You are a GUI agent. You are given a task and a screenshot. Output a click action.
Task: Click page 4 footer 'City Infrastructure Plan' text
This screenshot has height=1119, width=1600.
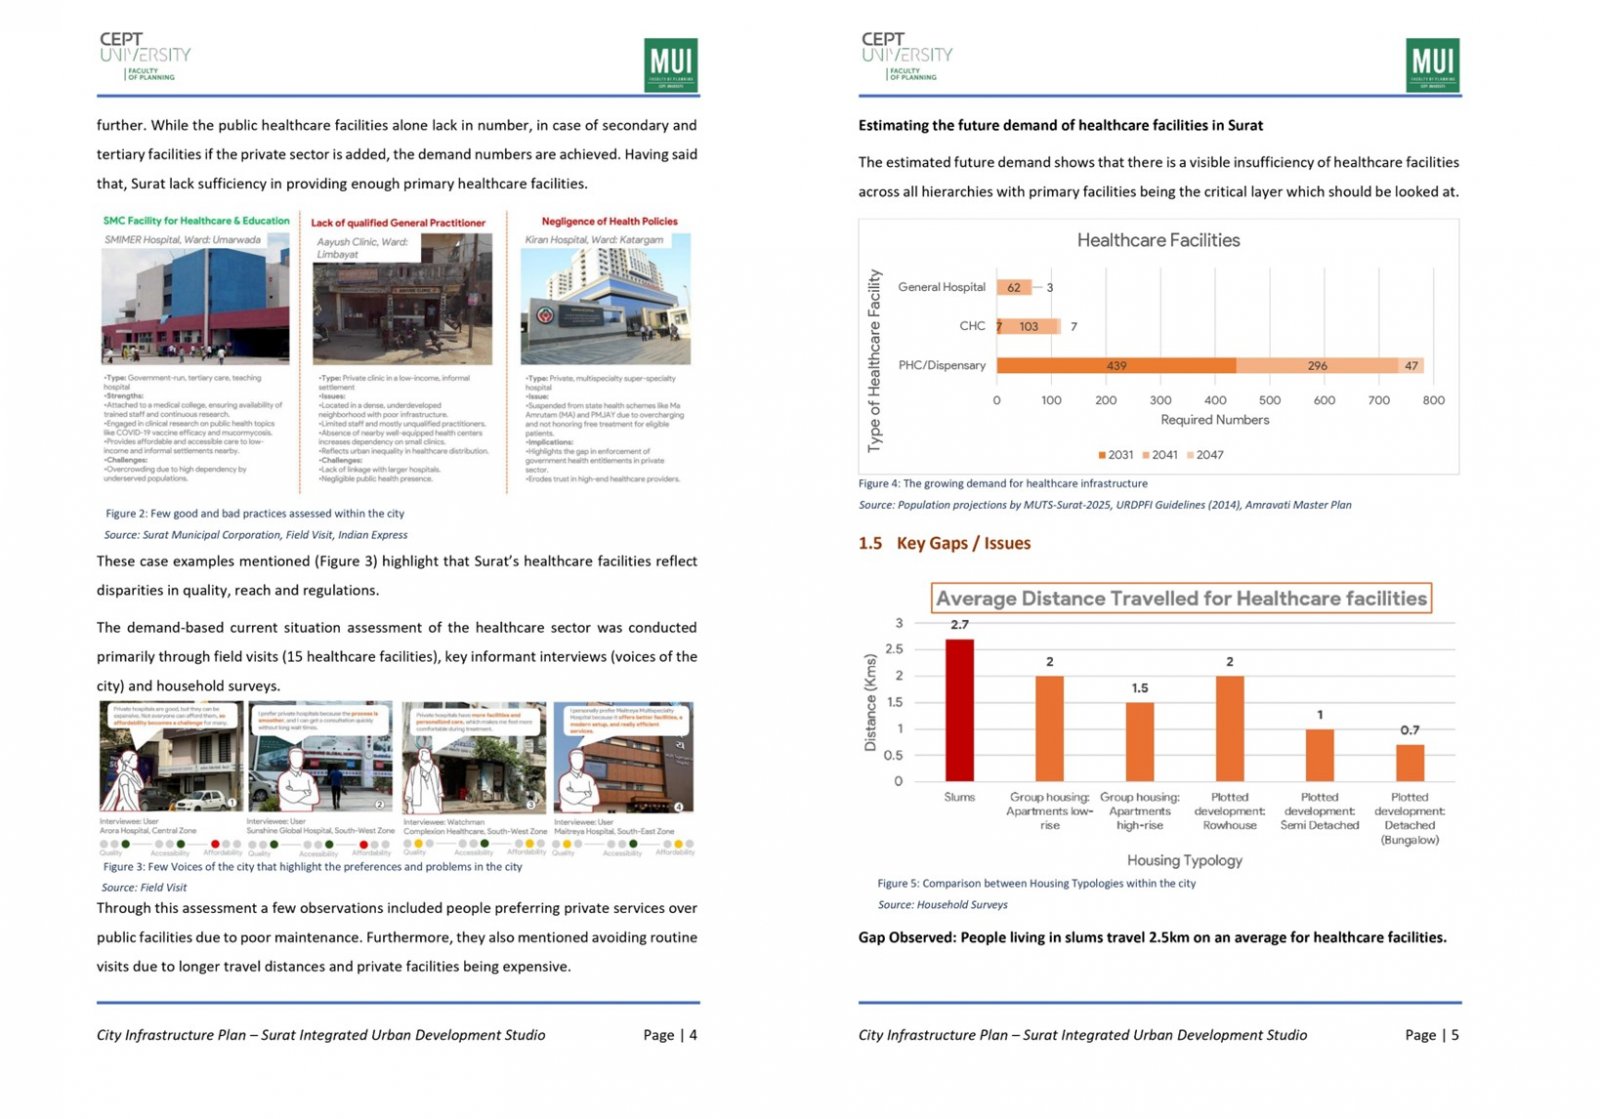click(x=321, y=1035)
